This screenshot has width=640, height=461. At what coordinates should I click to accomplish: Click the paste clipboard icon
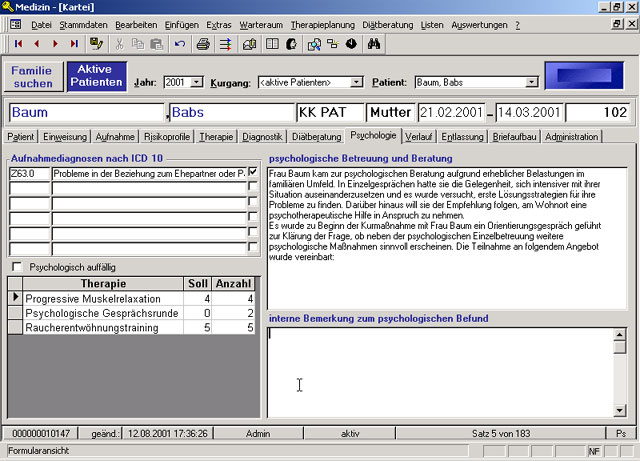tap(157, 44)
